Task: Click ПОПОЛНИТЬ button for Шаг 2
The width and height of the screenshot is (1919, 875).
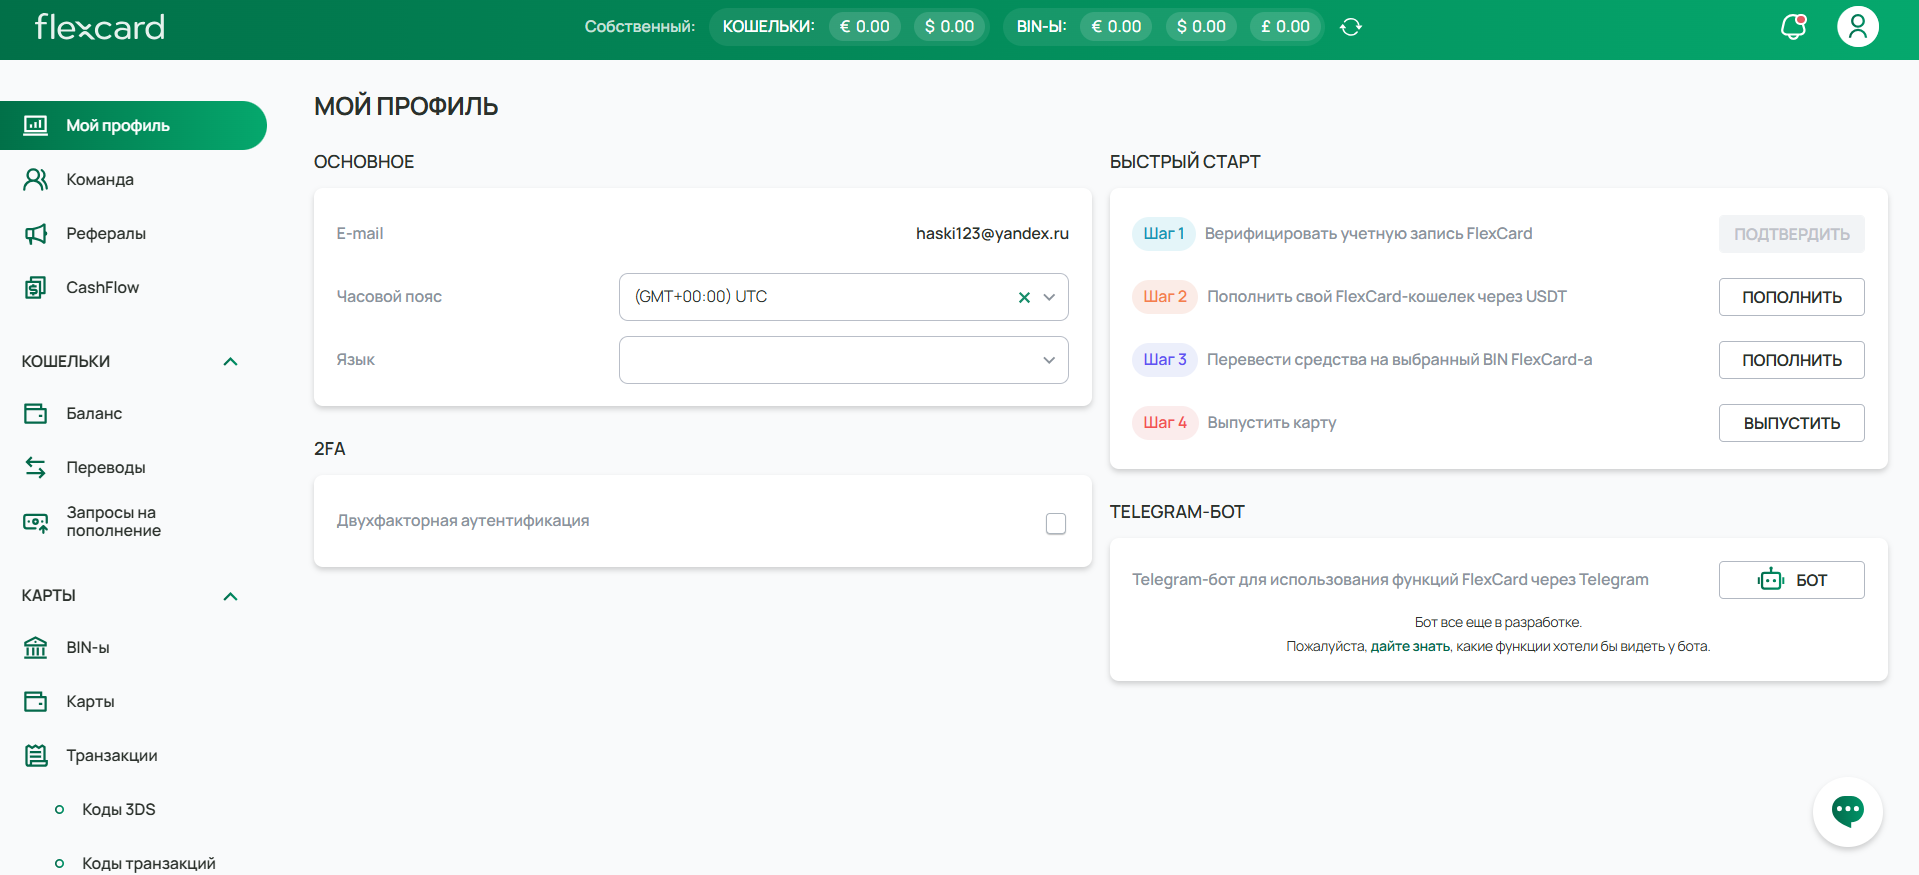Action: tap(1791, 297)
